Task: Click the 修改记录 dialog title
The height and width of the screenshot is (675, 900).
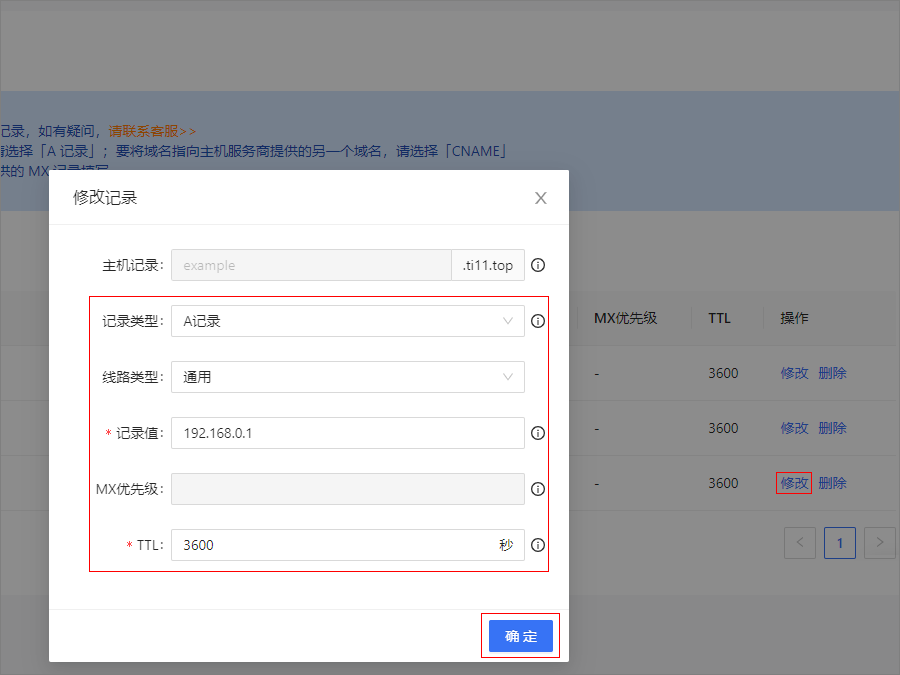Action: [x=105, y=198]
